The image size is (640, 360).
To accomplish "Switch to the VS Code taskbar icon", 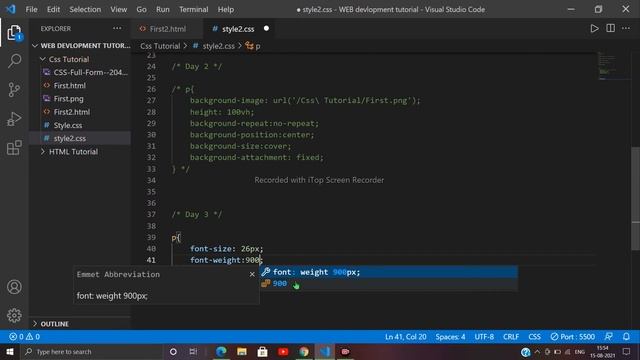I will click(x=324, y=351).
